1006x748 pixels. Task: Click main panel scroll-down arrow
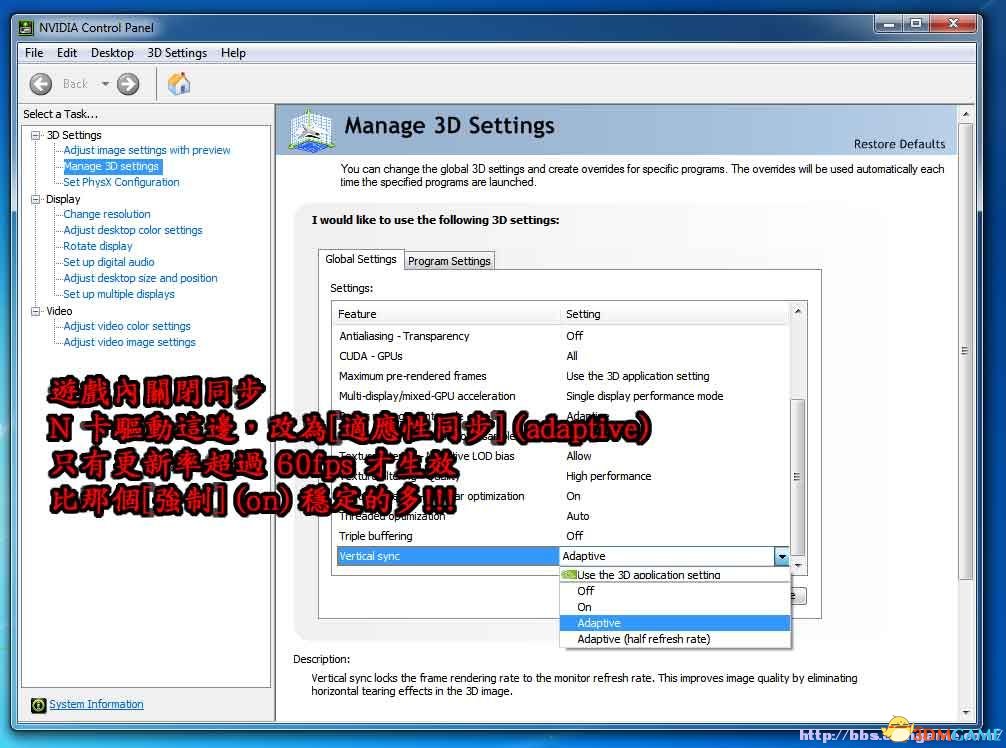tap(966, 713)
